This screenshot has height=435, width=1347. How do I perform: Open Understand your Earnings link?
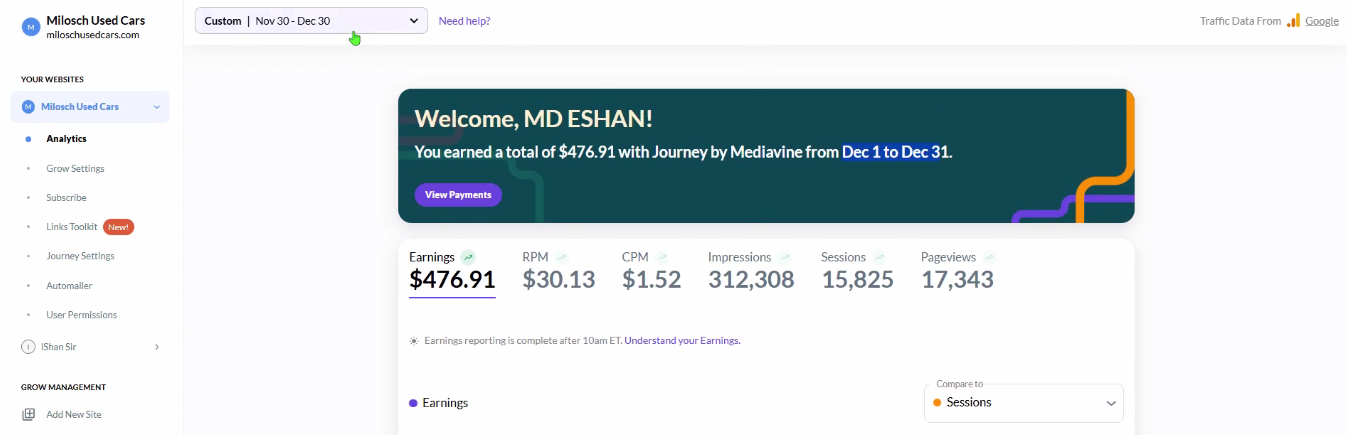point(682,341)
